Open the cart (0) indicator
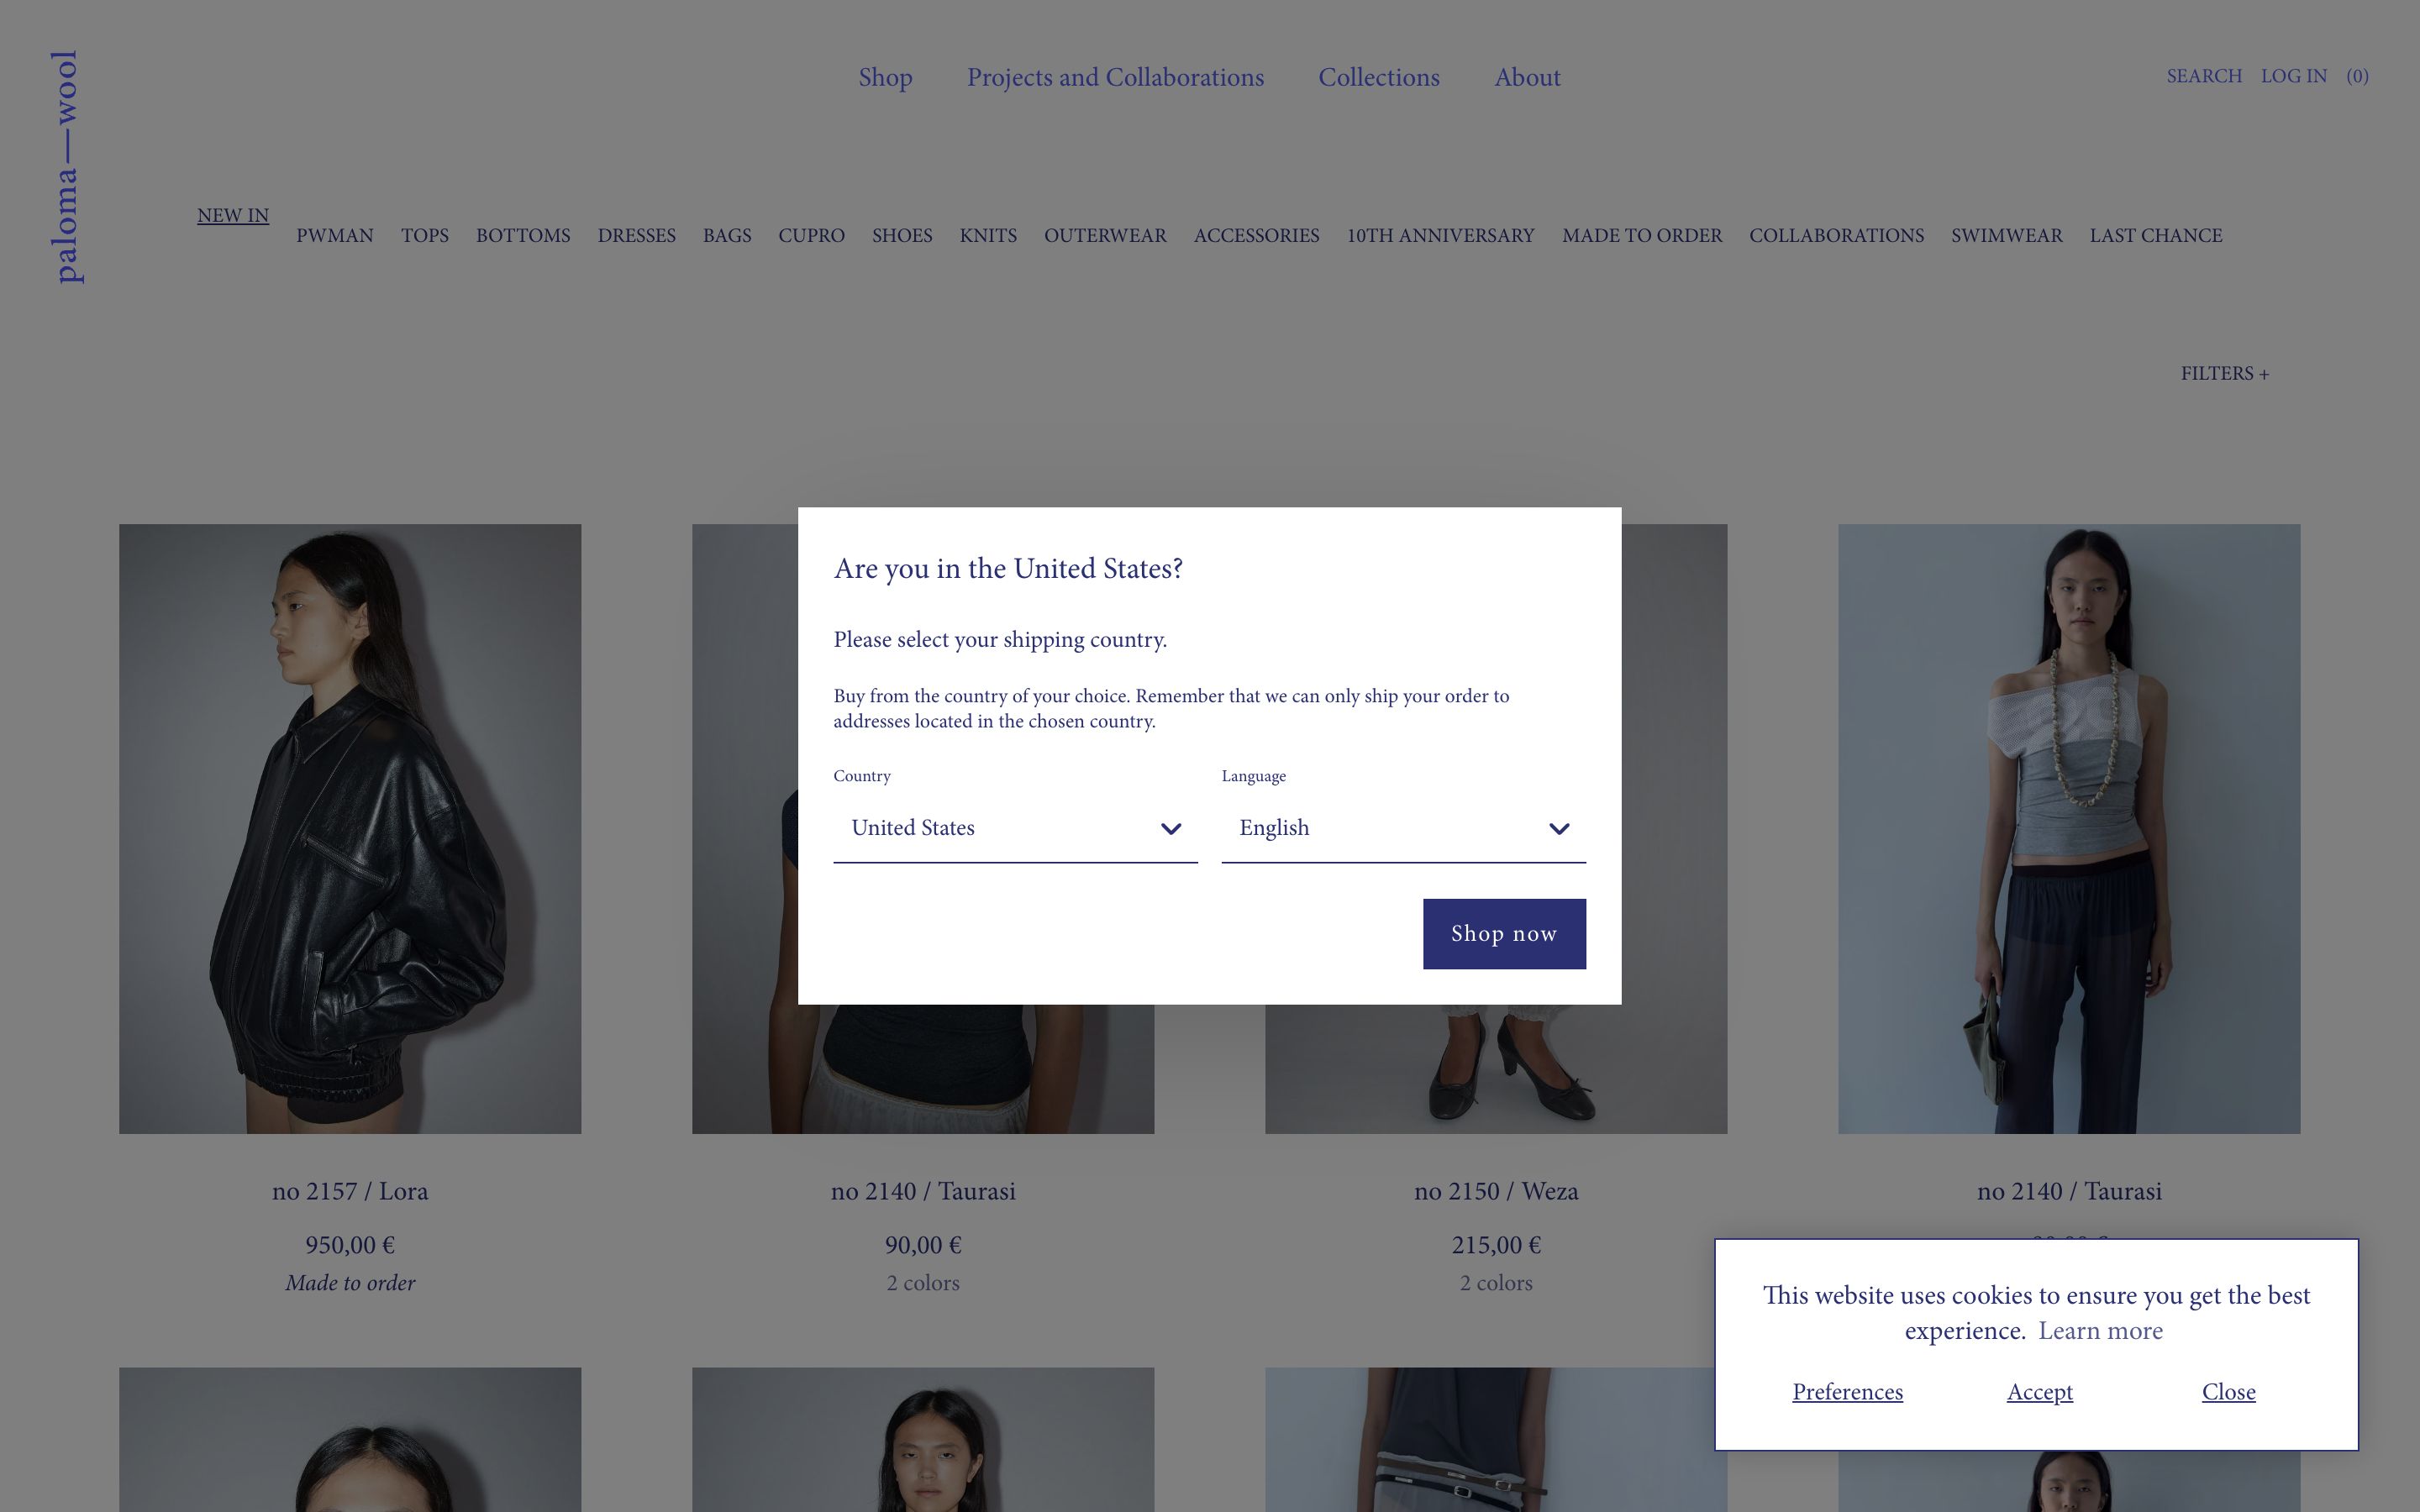Image resolution: width=2420 pixels, height=1512 pixels. tap(2357, 76)
